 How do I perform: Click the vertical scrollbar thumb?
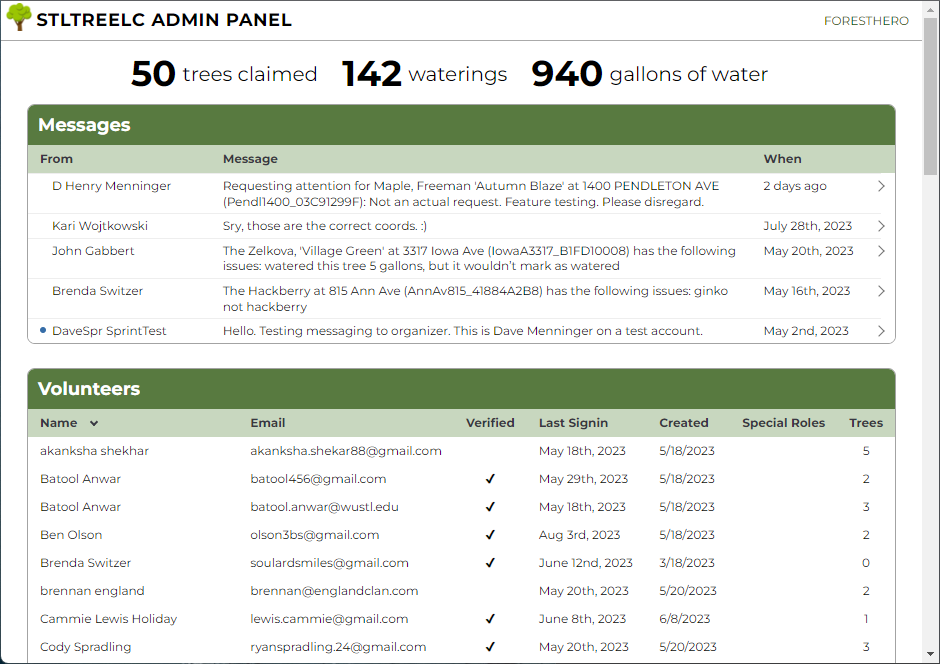(x=930, y=96)
